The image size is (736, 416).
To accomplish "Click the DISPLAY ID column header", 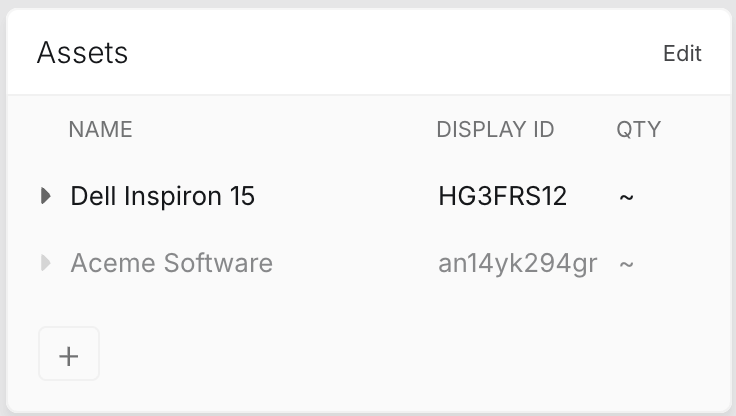I will click(x=495, y=130).
